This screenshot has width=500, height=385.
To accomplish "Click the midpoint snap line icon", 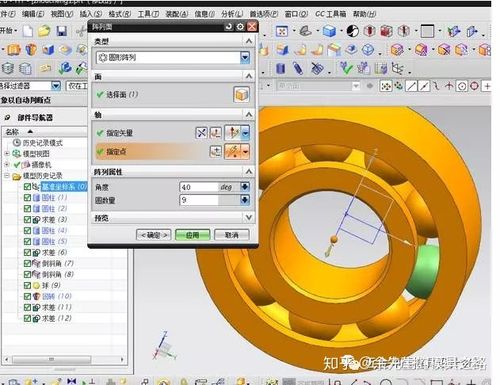I will (424, 86).
